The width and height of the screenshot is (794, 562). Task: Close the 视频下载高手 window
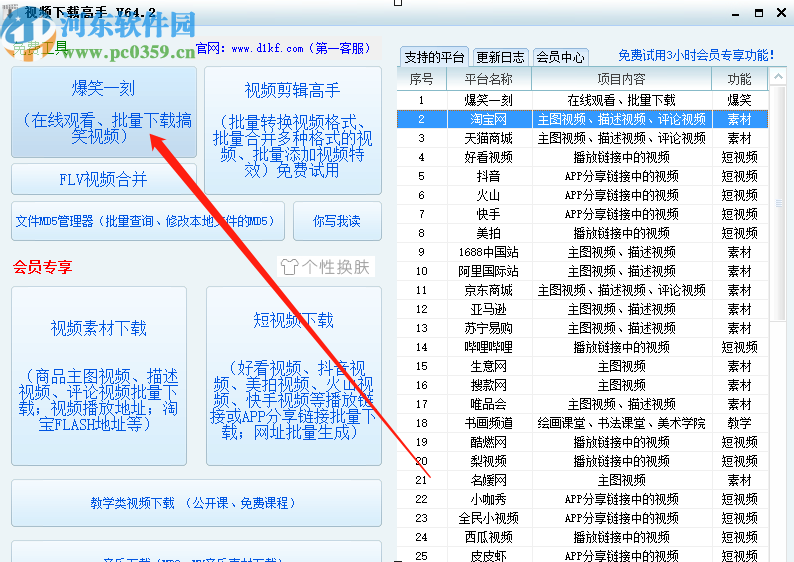(781, 13)
